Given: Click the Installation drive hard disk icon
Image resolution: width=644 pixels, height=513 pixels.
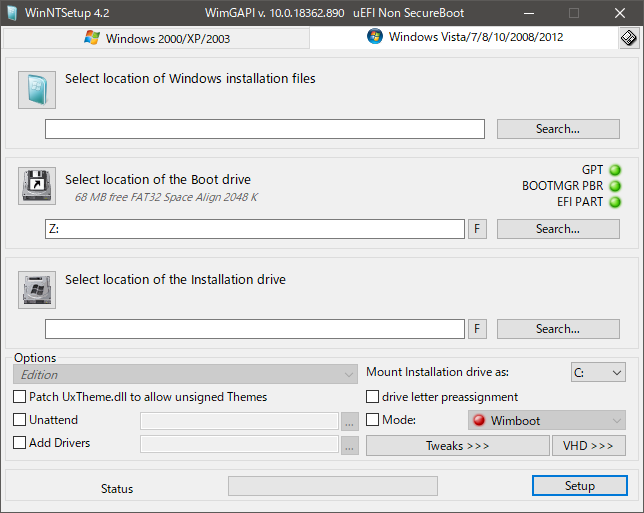Looking at the screenshot, I should [37, 290].
